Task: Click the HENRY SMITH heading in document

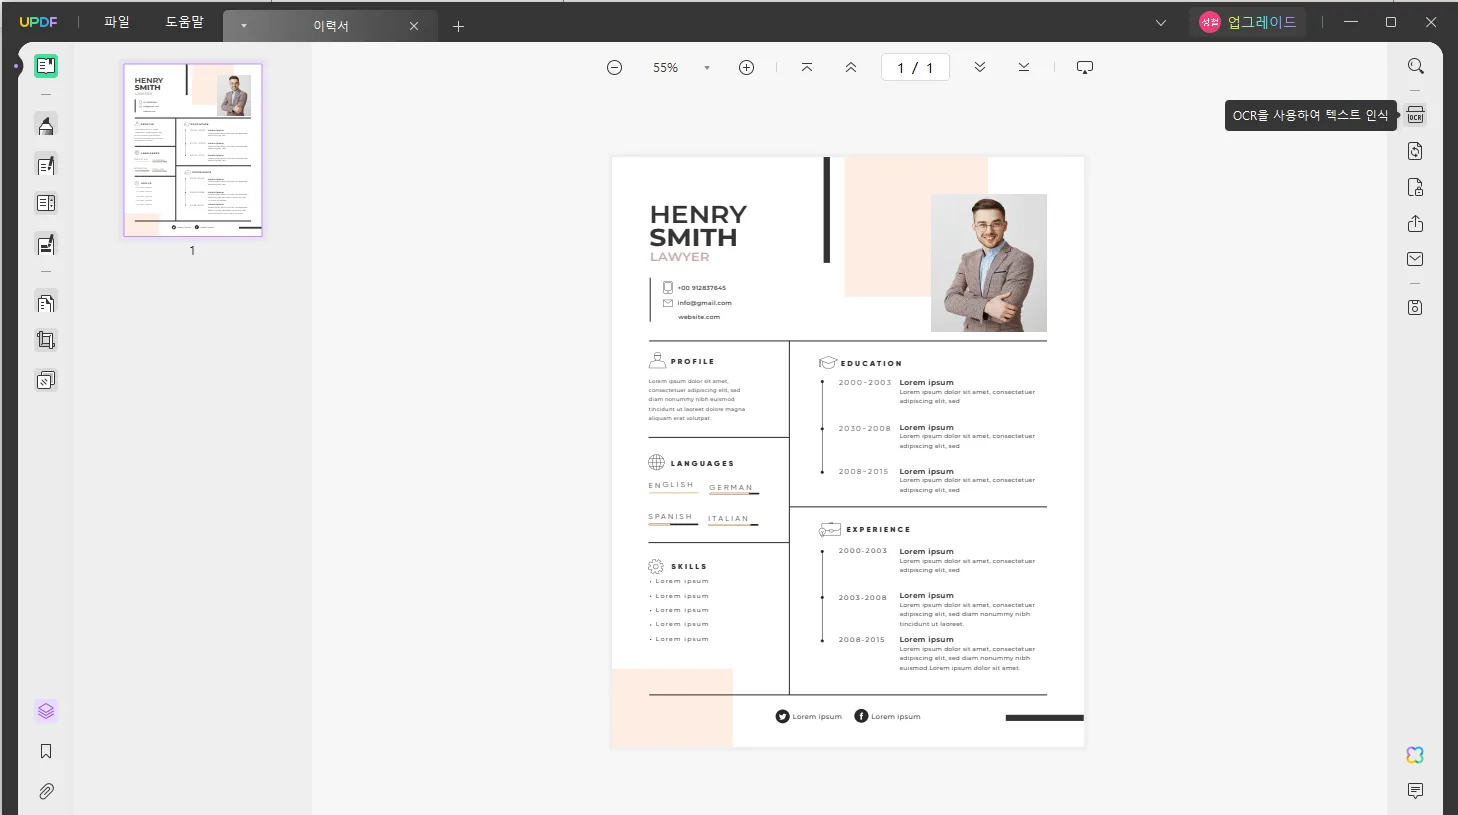Action: coord(698,226)
